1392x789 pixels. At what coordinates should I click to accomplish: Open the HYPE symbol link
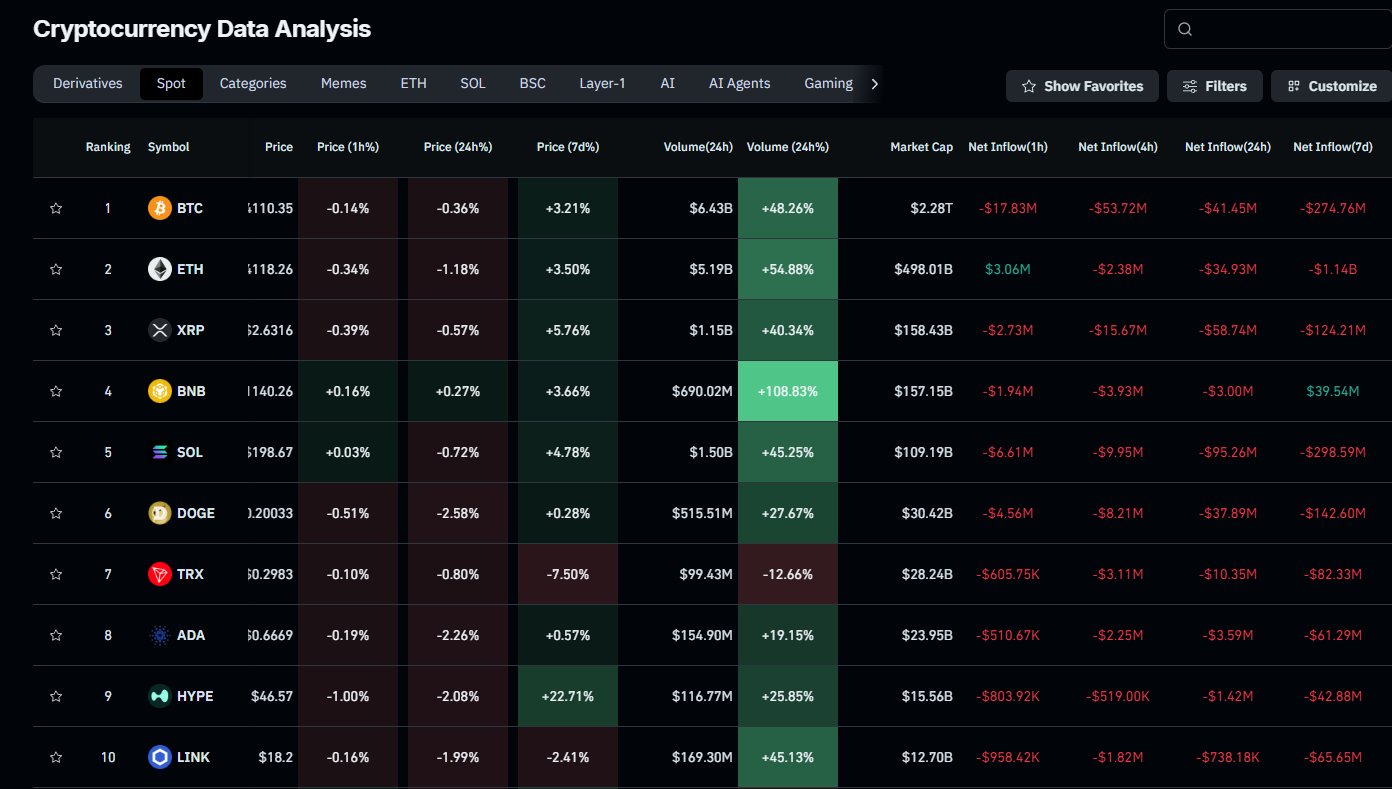(195, 696)
